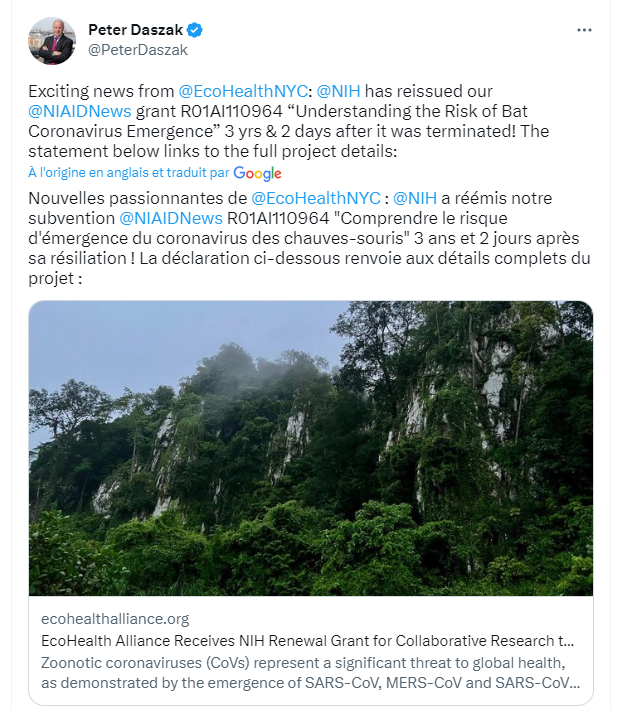Open the forested cliff preview image
Viewport: 636px width, 710px height.
(310, 448)
